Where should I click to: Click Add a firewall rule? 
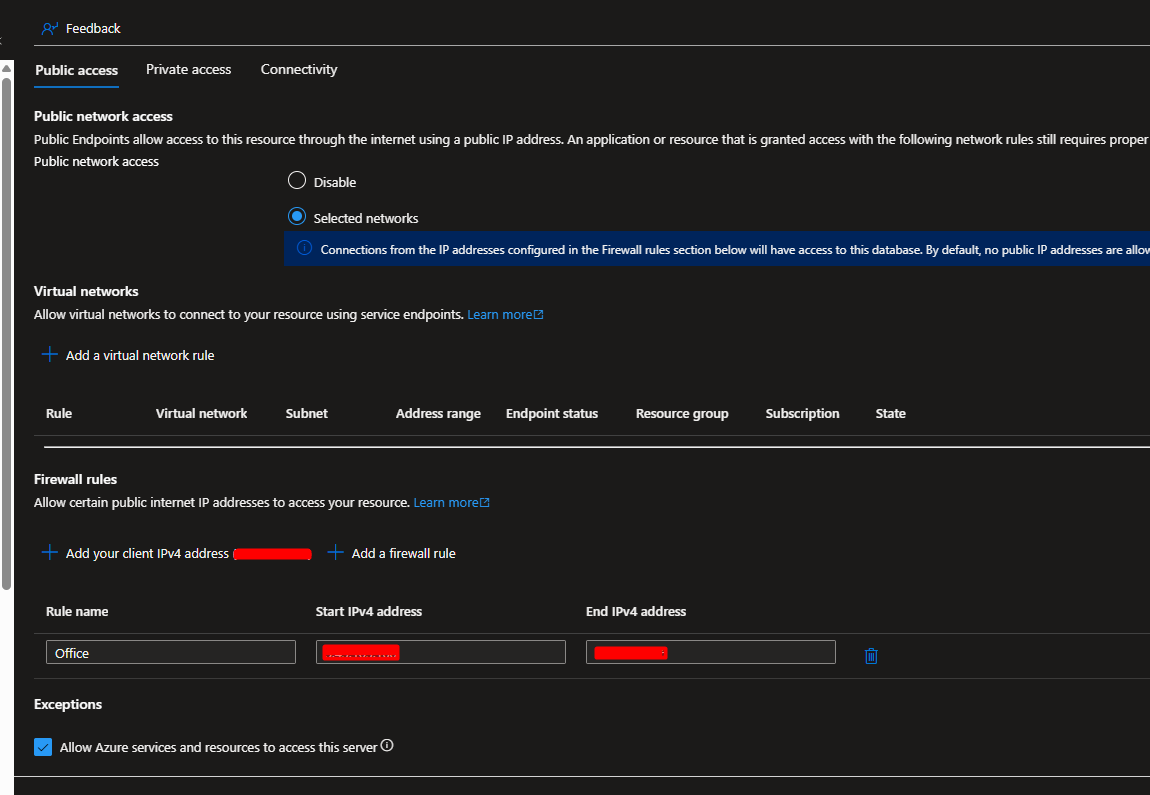click(403, 554)
